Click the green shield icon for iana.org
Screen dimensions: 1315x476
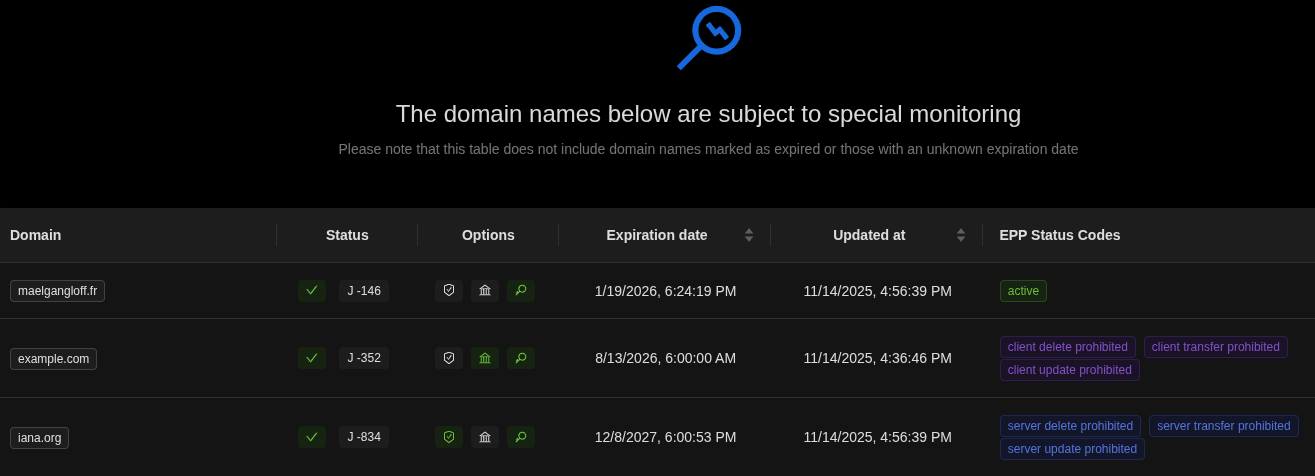pyautogui.click(x=449, y=437)
